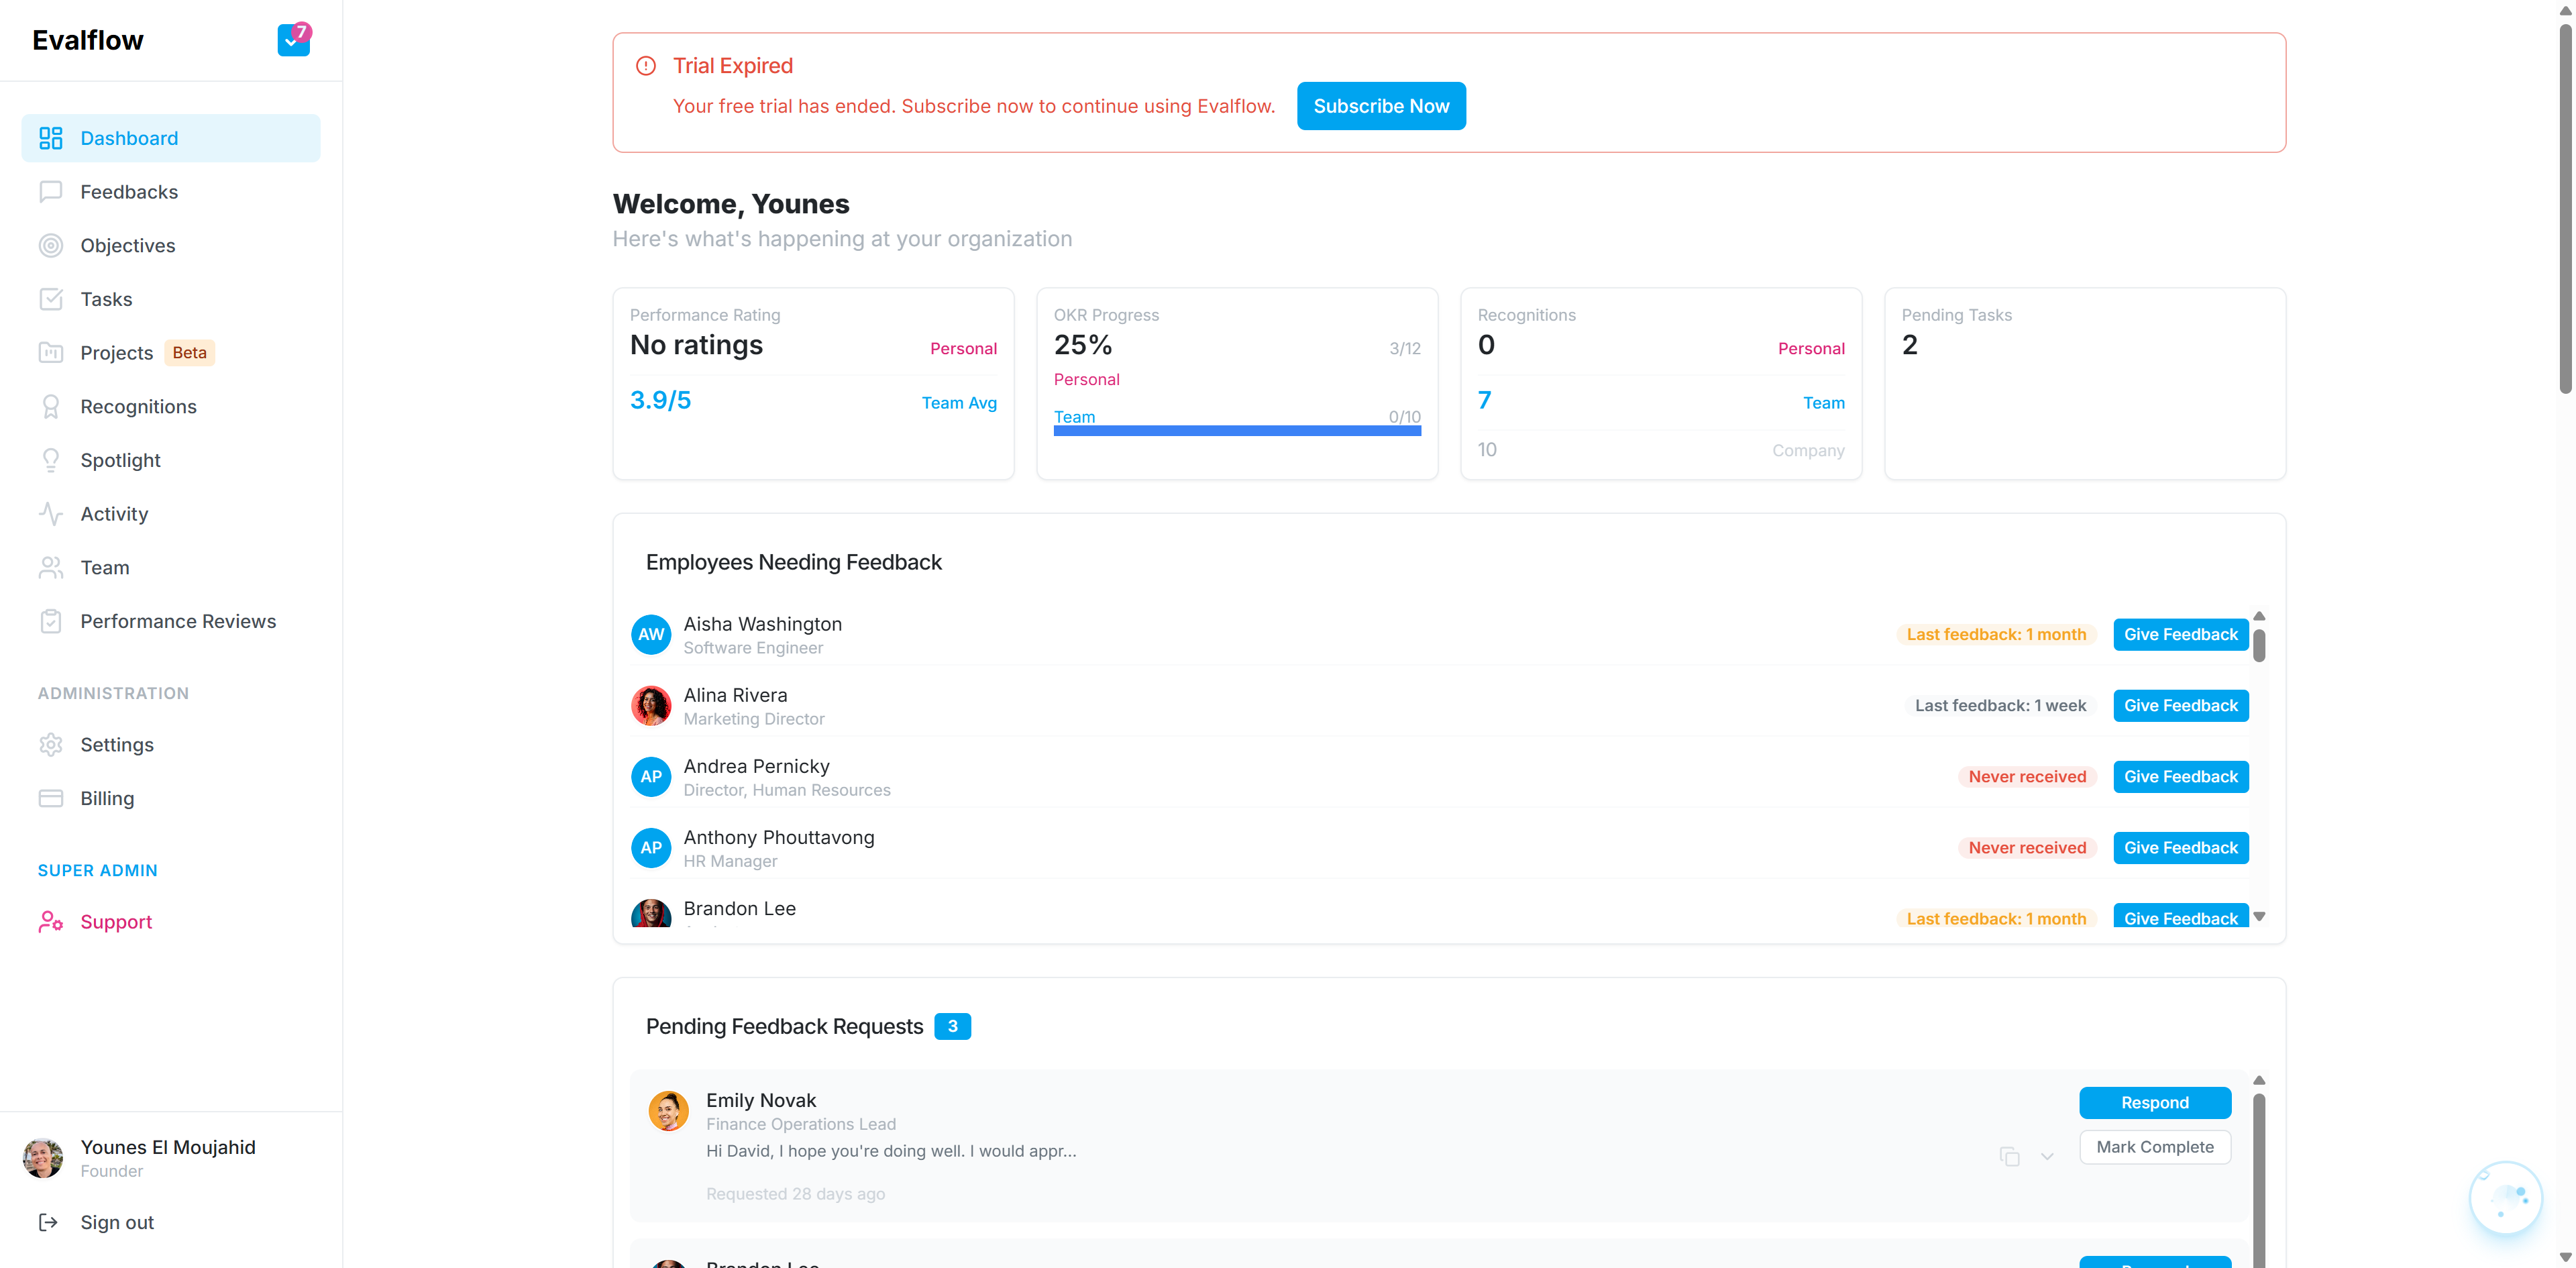
Task: Give Feedback to Andrea Pernicky
Action: (x=2180, y=777)
